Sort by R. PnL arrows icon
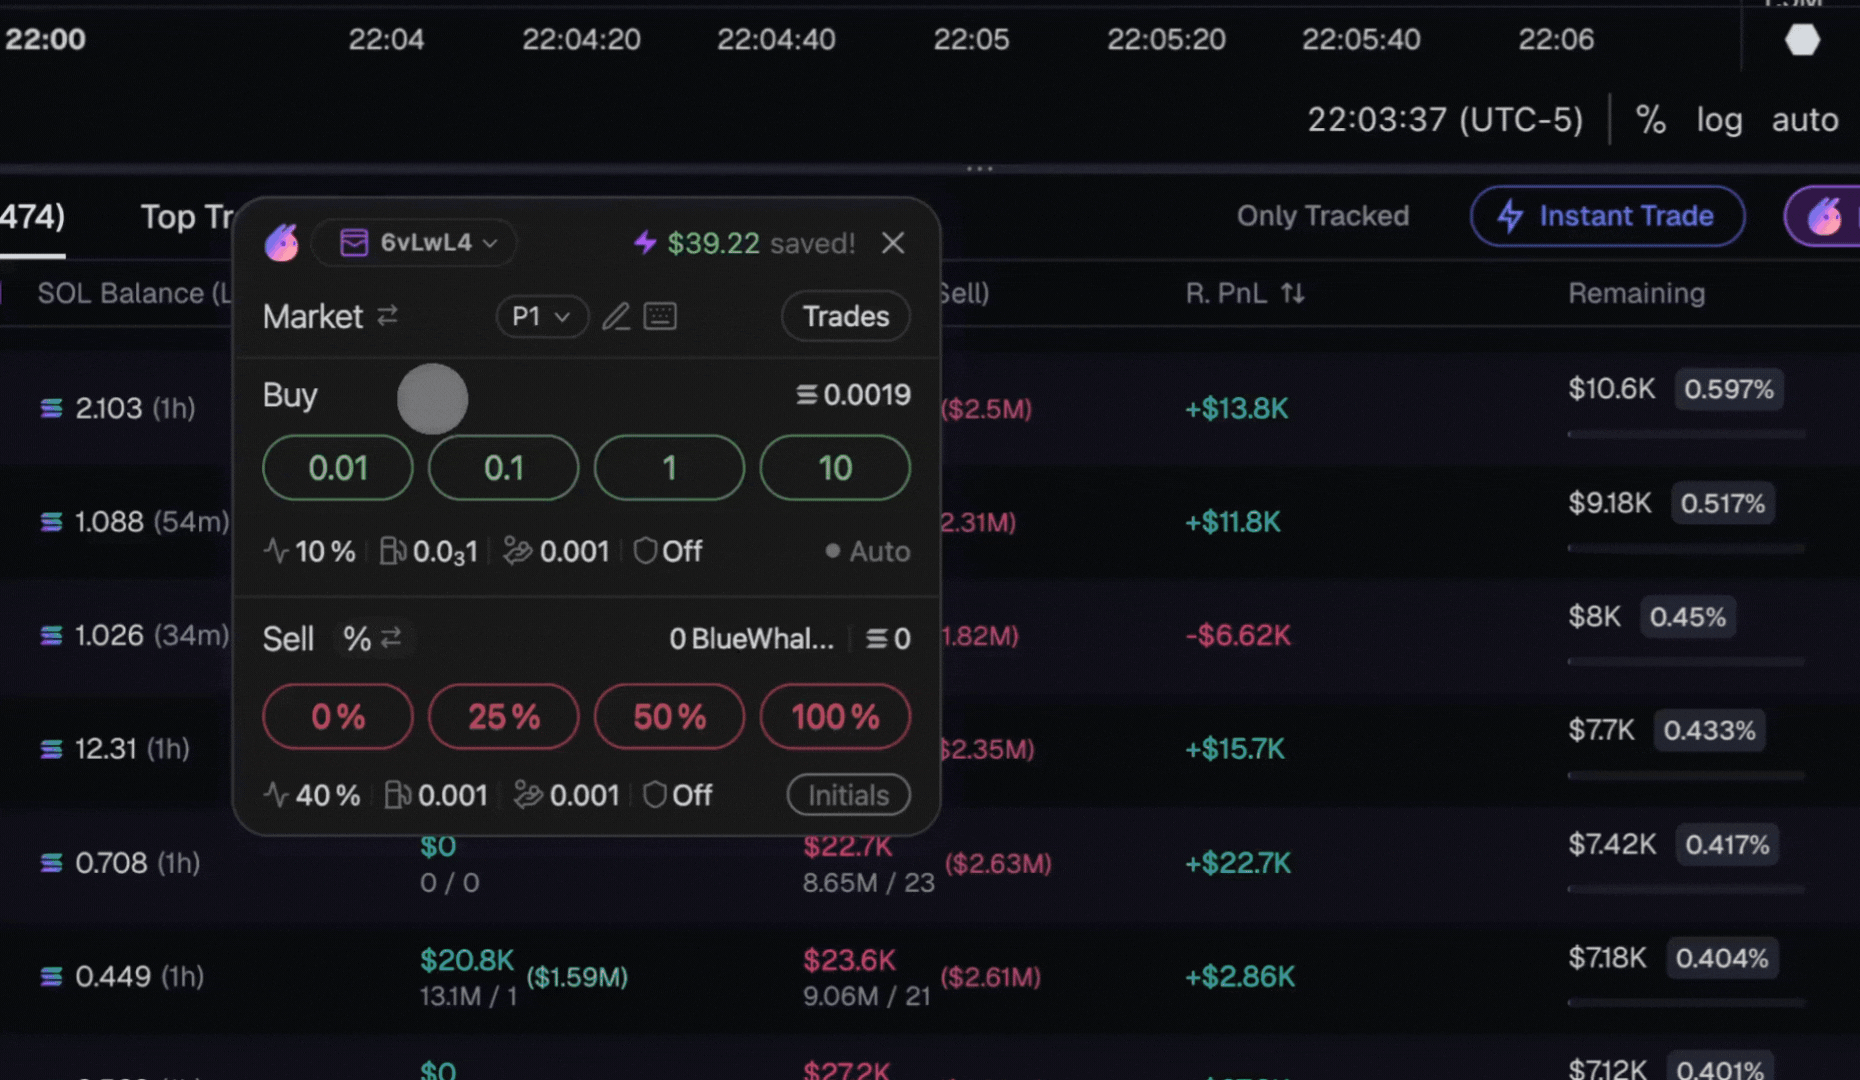Viewport: 1860px width, 1080px height. (1293, 293)
